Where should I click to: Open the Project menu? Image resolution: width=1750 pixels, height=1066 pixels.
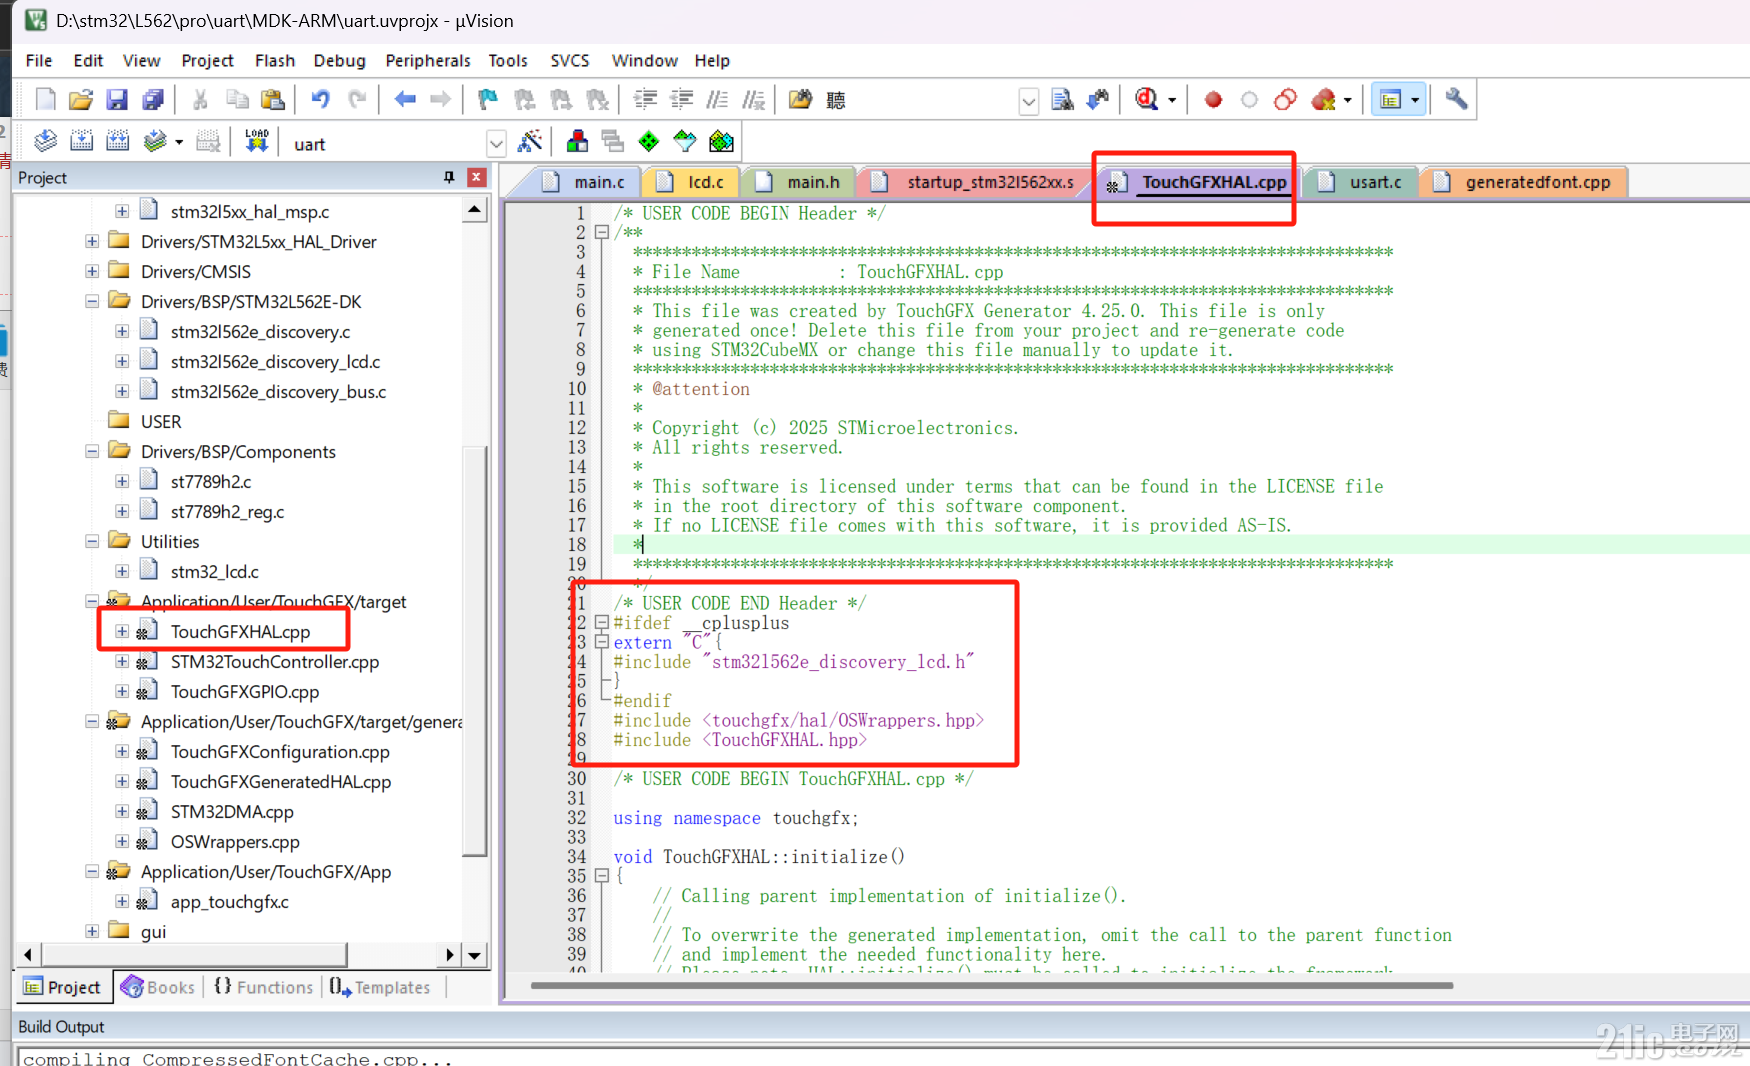pyautogui.click(x=207, y=60)
